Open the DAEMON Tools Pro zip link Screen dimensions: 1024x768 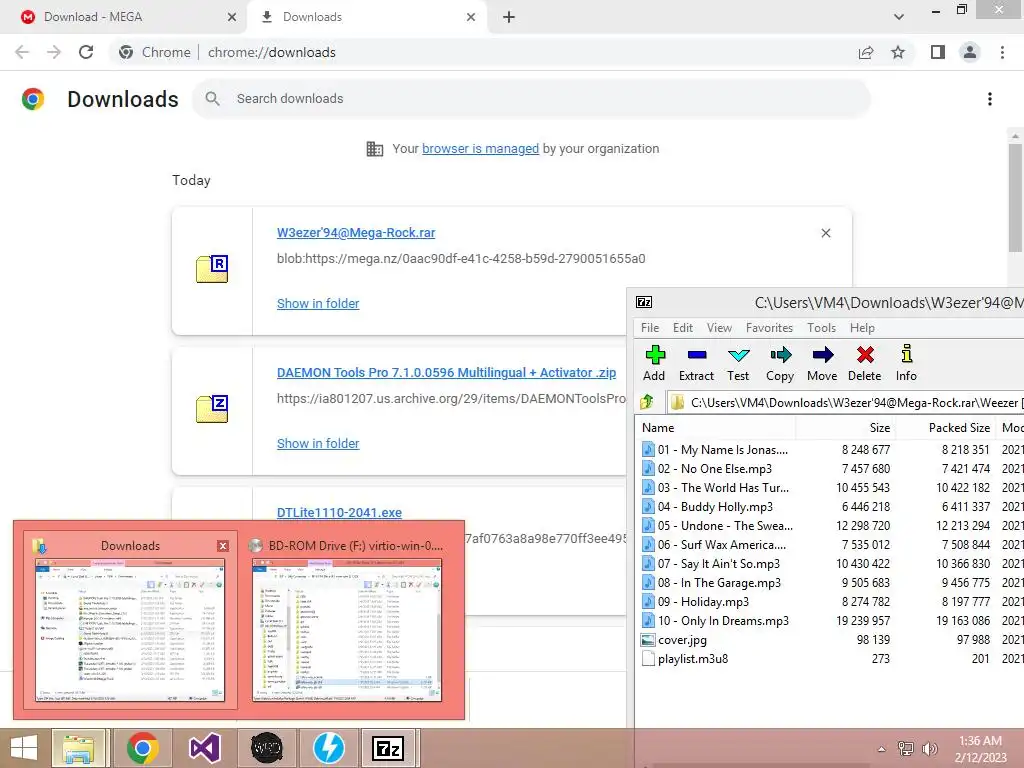pyautogui.click(x=446, y=372)
